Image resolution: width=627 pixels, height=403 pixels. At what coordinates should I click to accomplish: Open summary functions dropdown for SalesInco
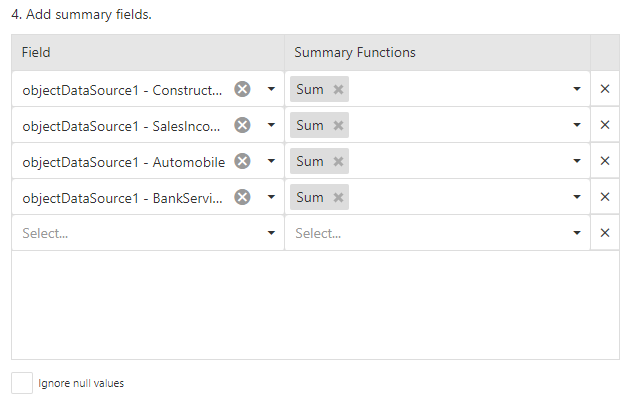point(576,125)
